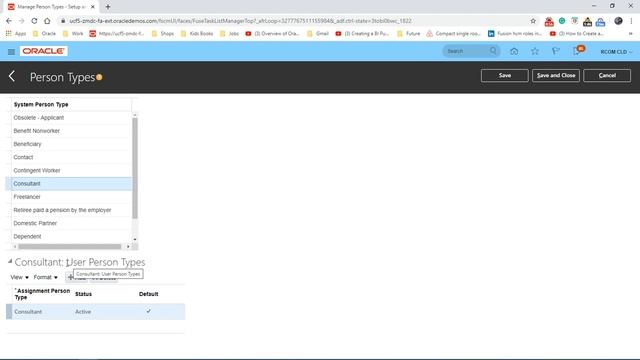The image size is (640, 360).
Task: Open the Apps bookmarks shortcut
Action: coord(16,33)
